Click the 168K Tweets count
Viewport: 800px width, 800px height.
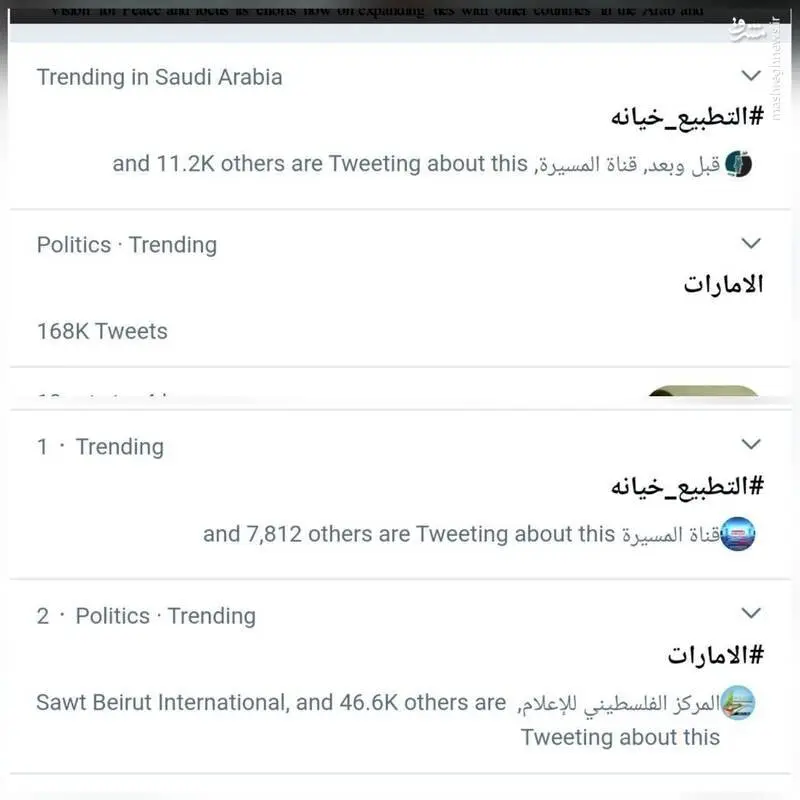click(102, 331)
